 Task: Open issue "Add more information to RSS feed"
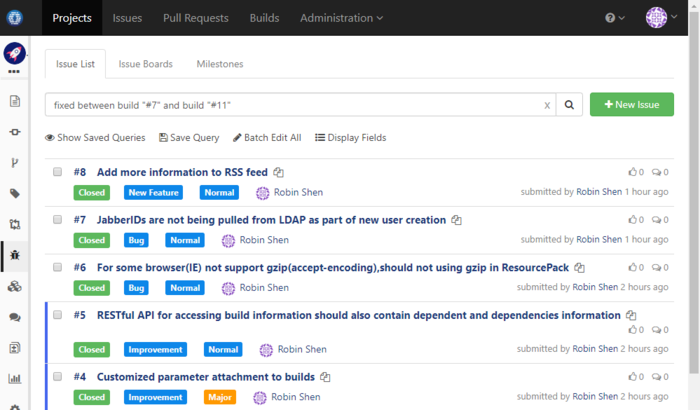tap(183, 172)
